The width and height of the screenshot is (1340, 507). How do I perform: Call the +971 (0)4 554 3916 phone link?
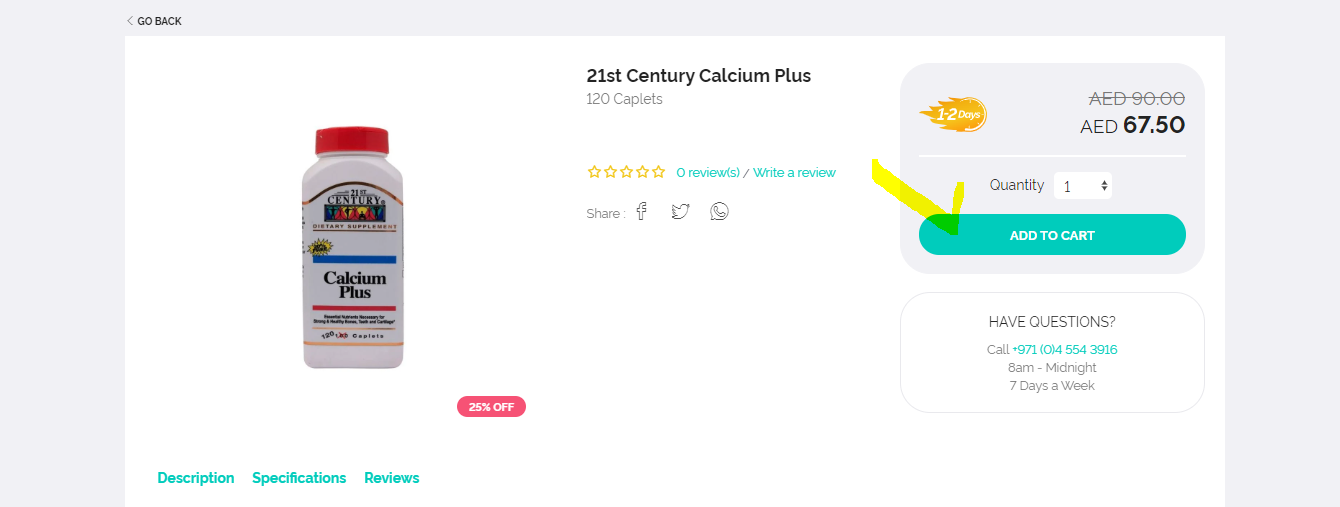1064,350
